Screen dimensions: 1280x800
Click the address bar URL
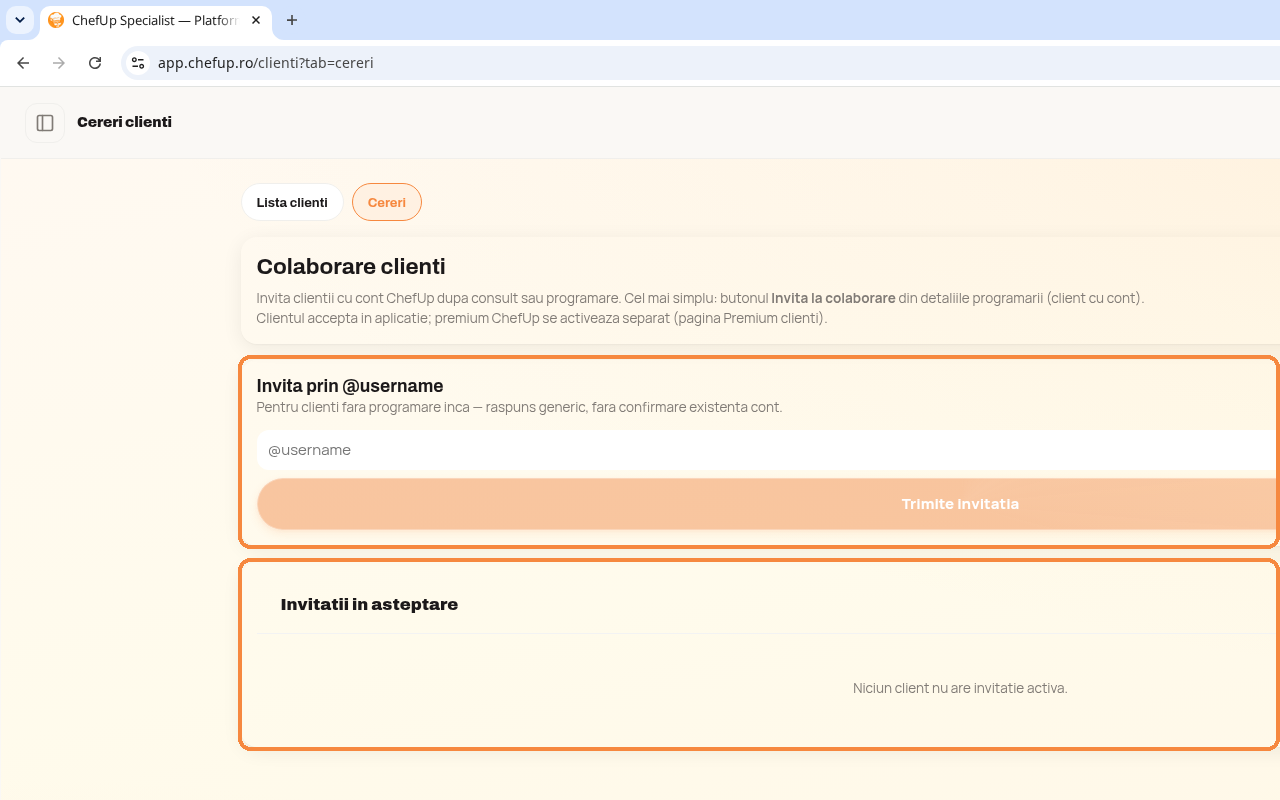coord(266,63)
